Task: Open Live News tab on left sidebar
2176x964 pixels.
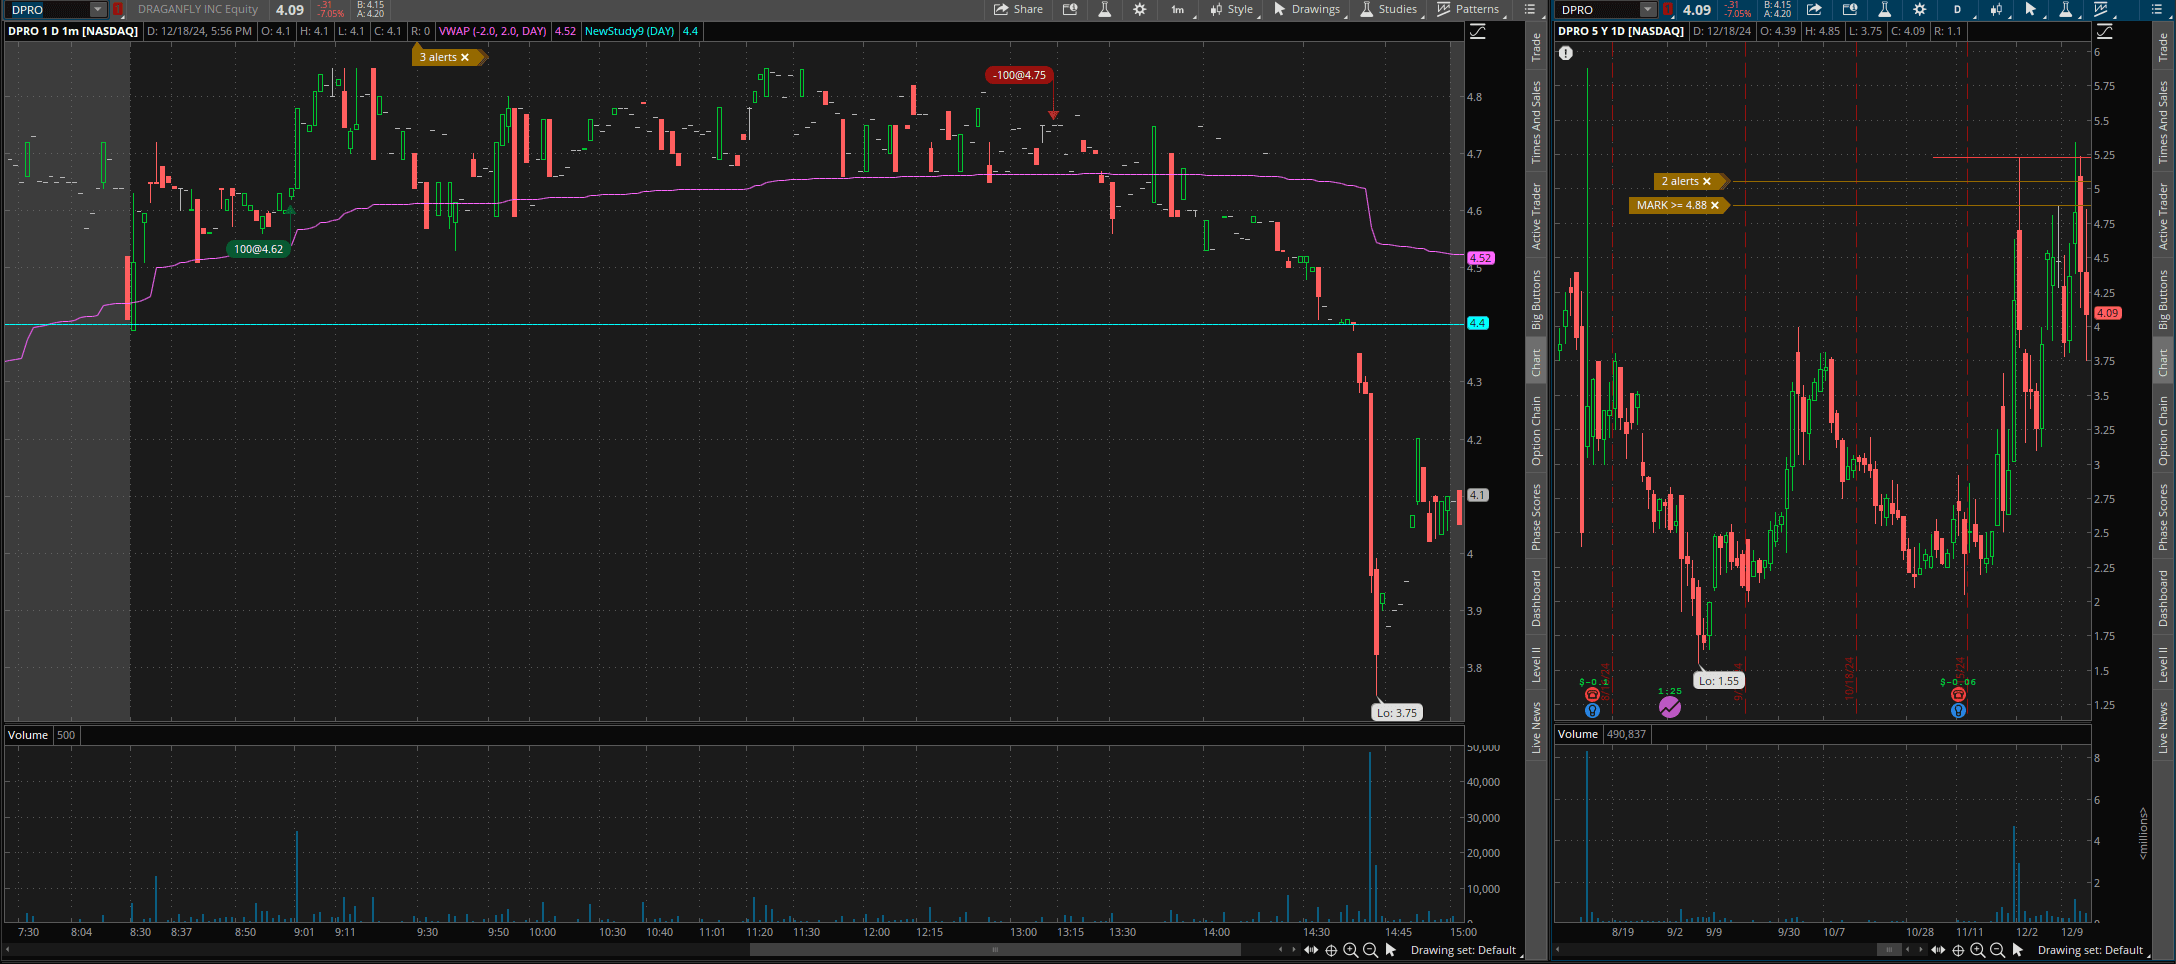Action: point(1536,727)
